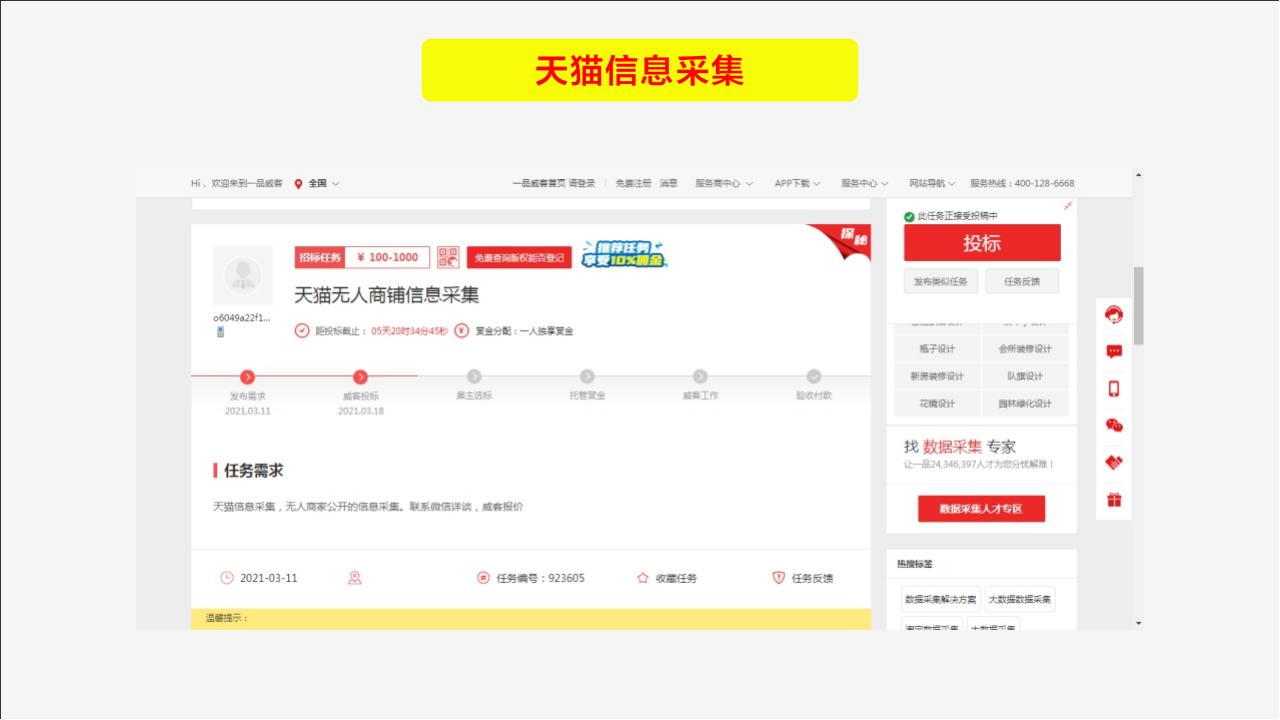Open the 新房装修设计 category link
Screen dimensions: 1280x720
(x=937, y=376)
